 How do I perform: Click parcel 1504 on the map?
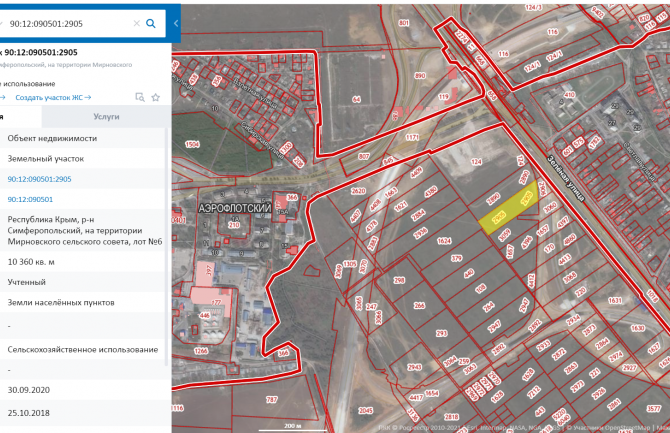[192, 144]
